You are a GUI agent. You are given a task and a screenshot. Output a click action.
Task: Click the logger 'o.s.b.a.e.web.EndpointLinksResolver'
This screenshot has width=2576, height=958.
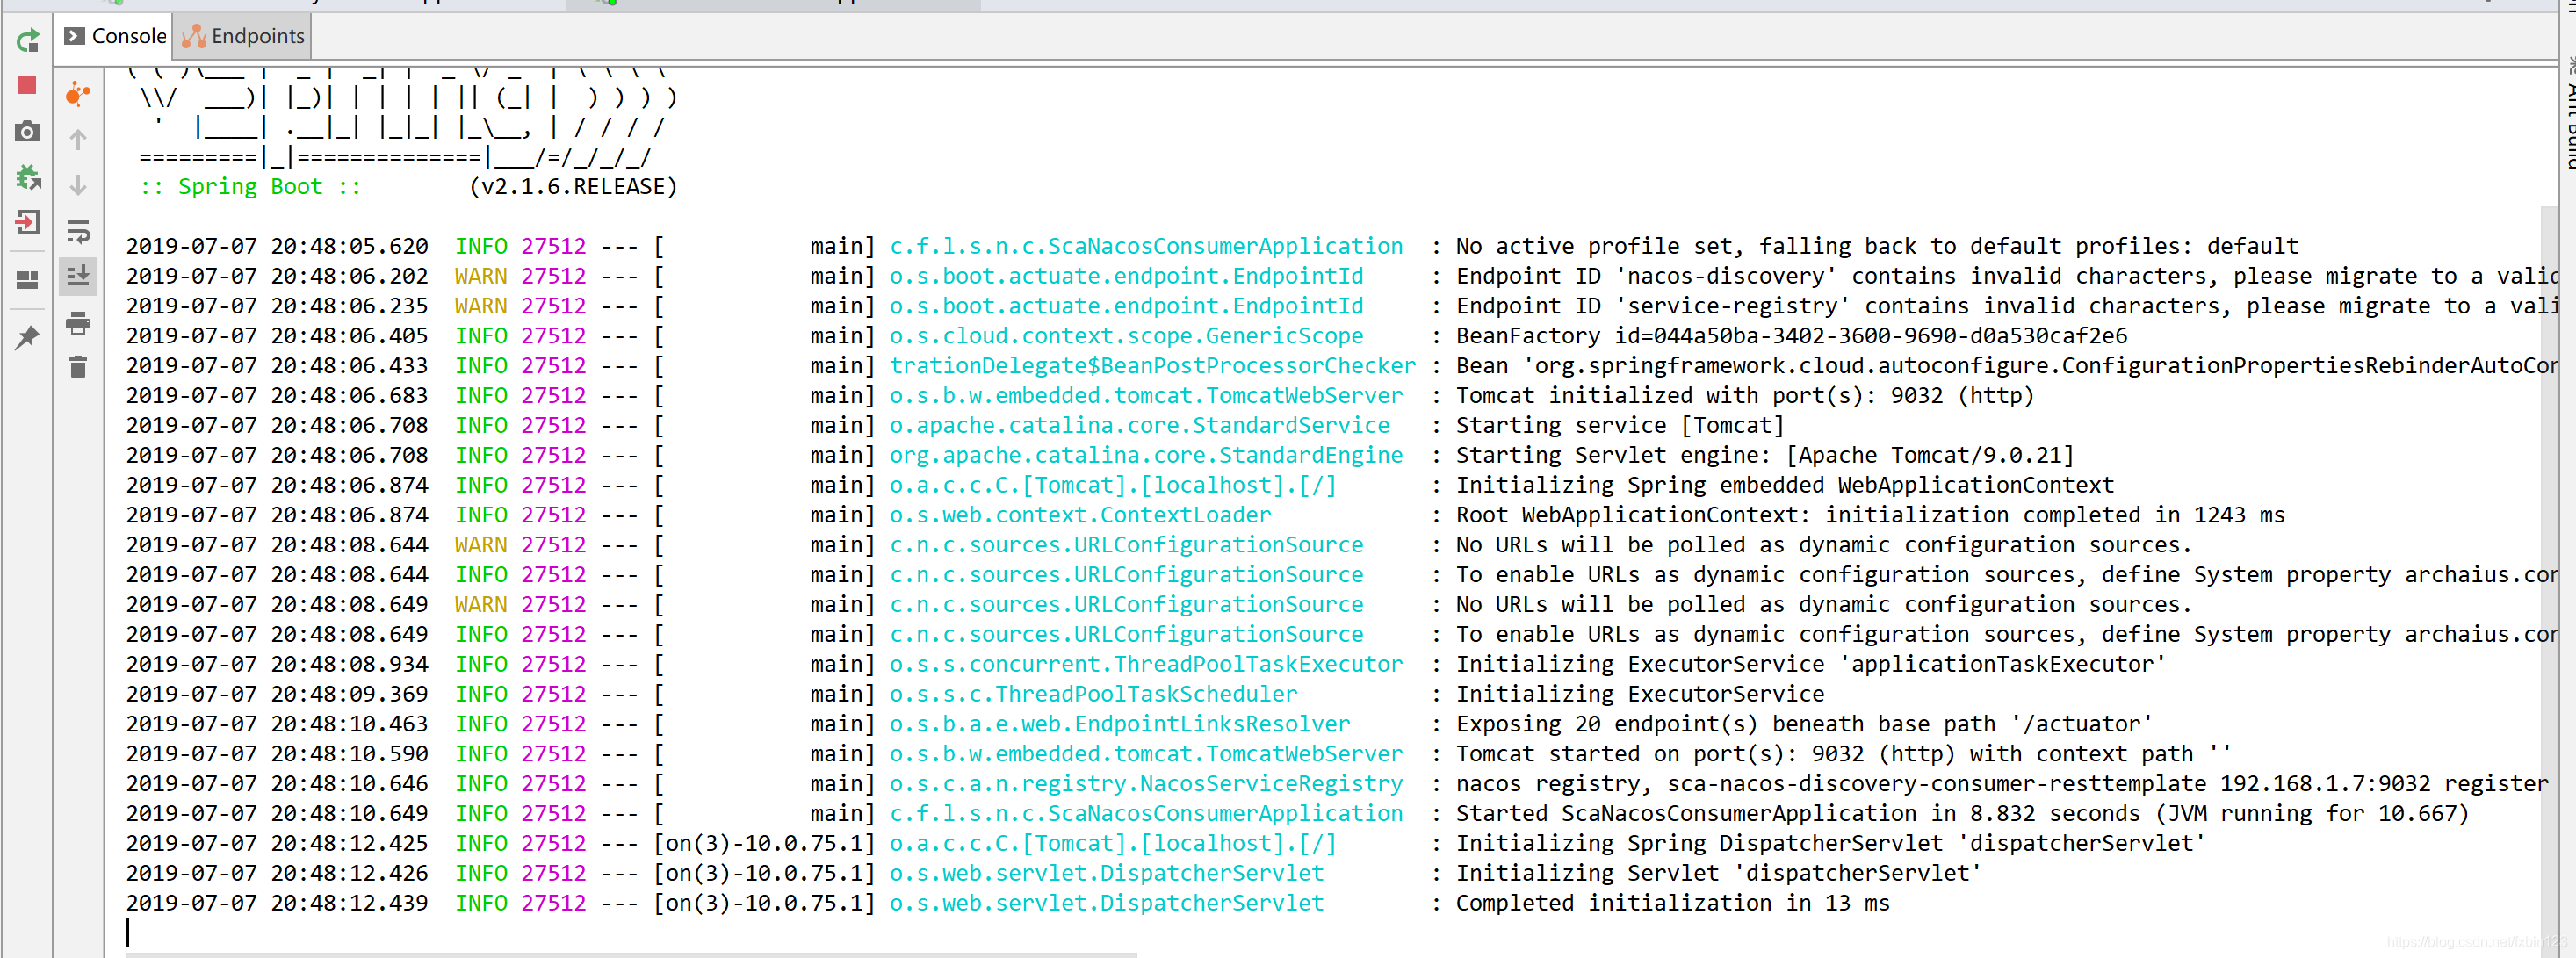(1119, 724)
